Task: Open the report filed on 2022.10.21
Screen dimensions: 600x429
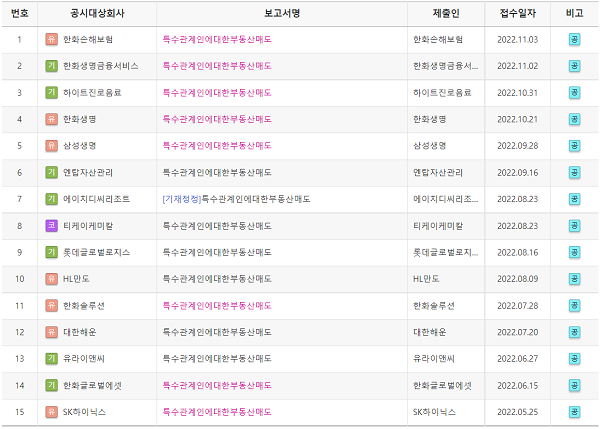Action: pos(217,119)
